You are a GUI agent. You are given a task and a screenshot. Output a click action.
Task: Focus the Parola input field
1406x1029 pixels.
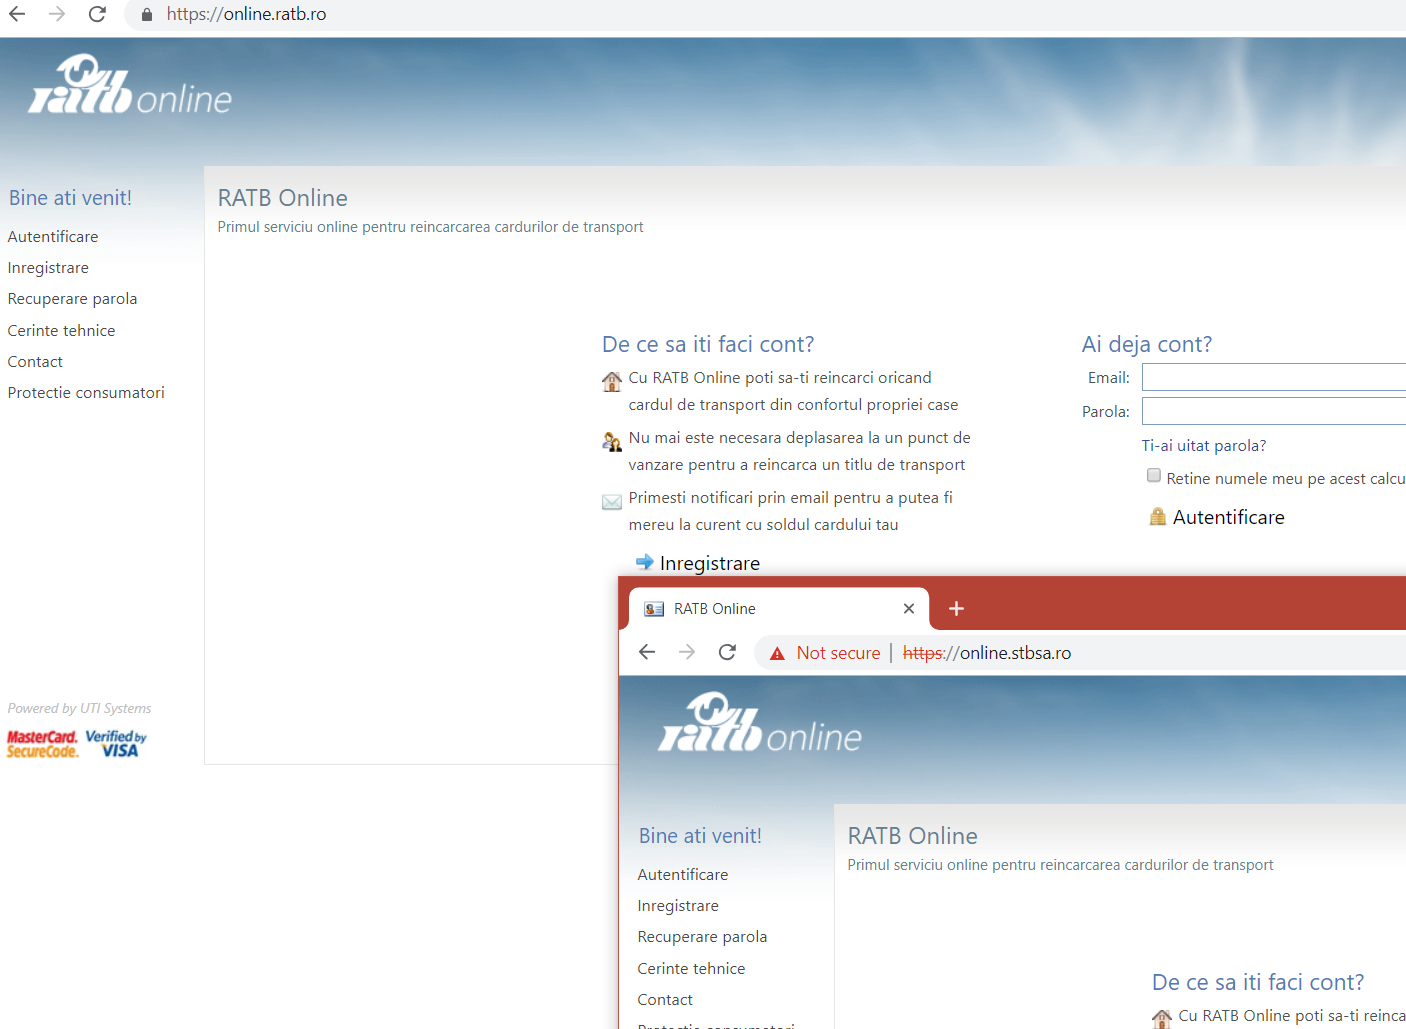pyautogui.click(x=1274, y=411)
